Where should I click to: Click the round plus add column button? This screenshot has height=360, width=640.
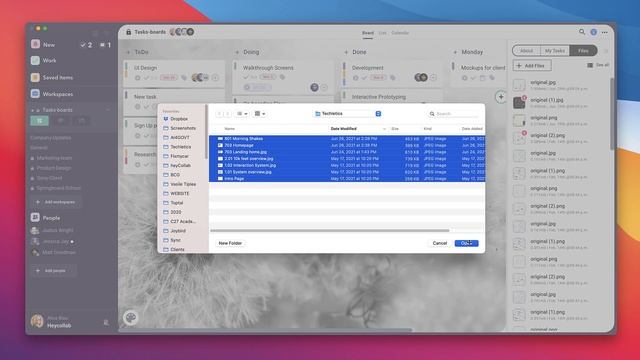500,97
